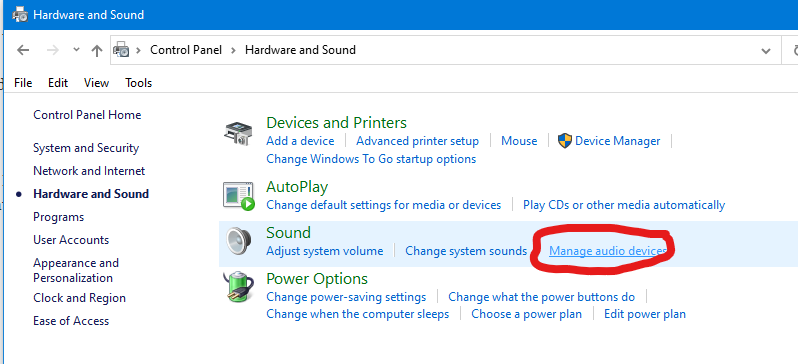Open Manage audio devices link

[x=608, y=251]
